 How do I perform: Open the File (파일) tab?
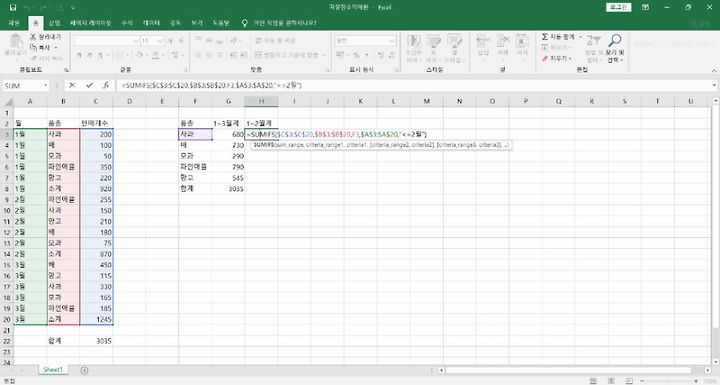14,23
